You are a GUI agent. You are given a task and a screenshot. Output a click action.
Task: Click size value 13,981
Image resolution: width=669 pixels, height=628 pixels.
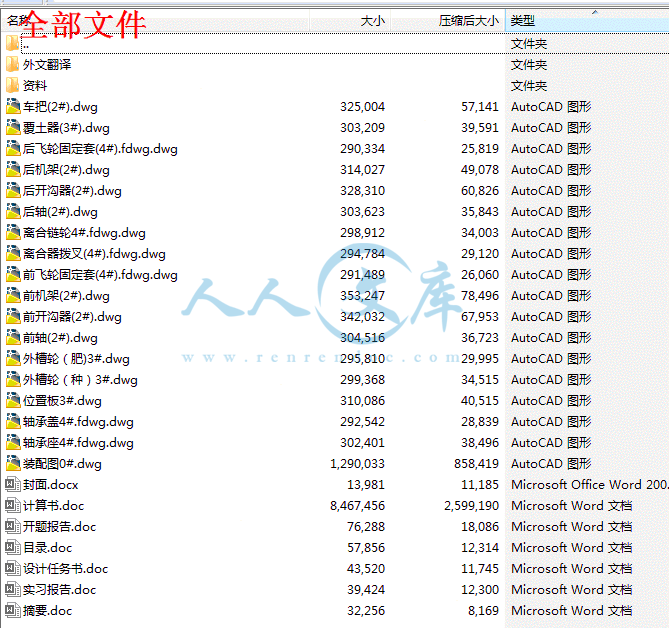click(366, 485)
